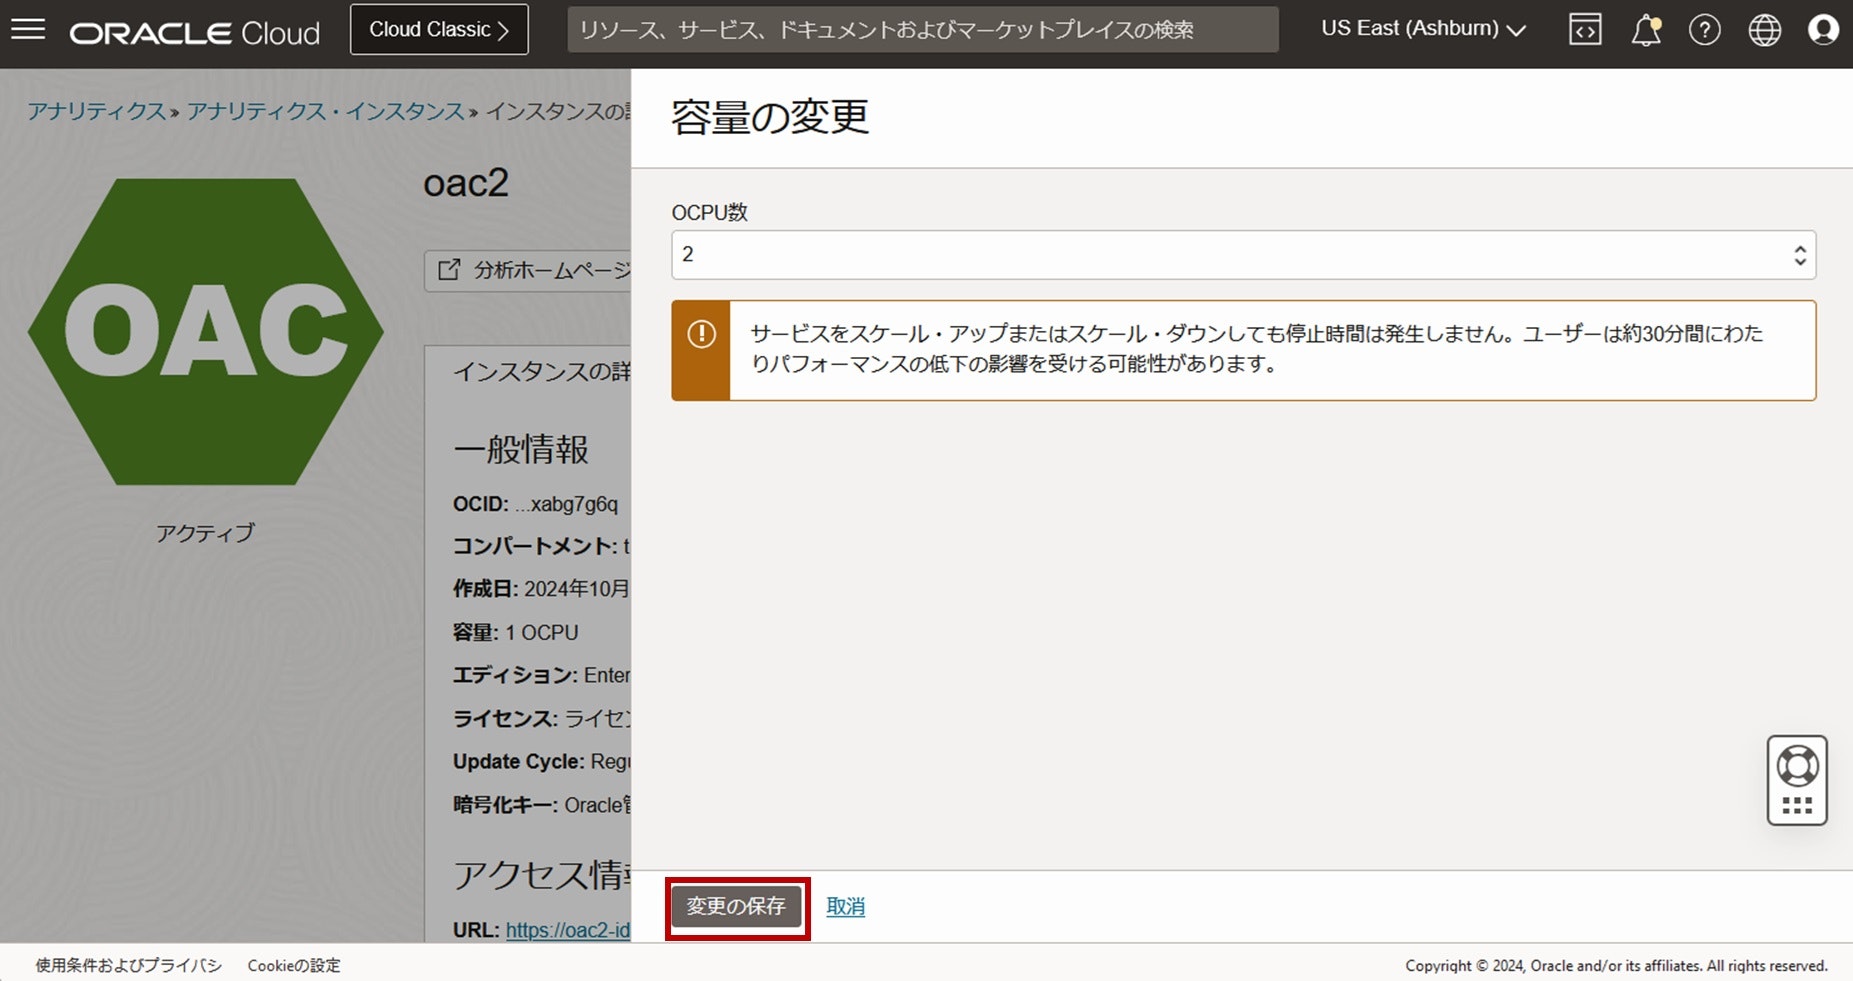Click the 取消 link
The width and height of the screenshot is (1853, 981).
coord(846,907)
